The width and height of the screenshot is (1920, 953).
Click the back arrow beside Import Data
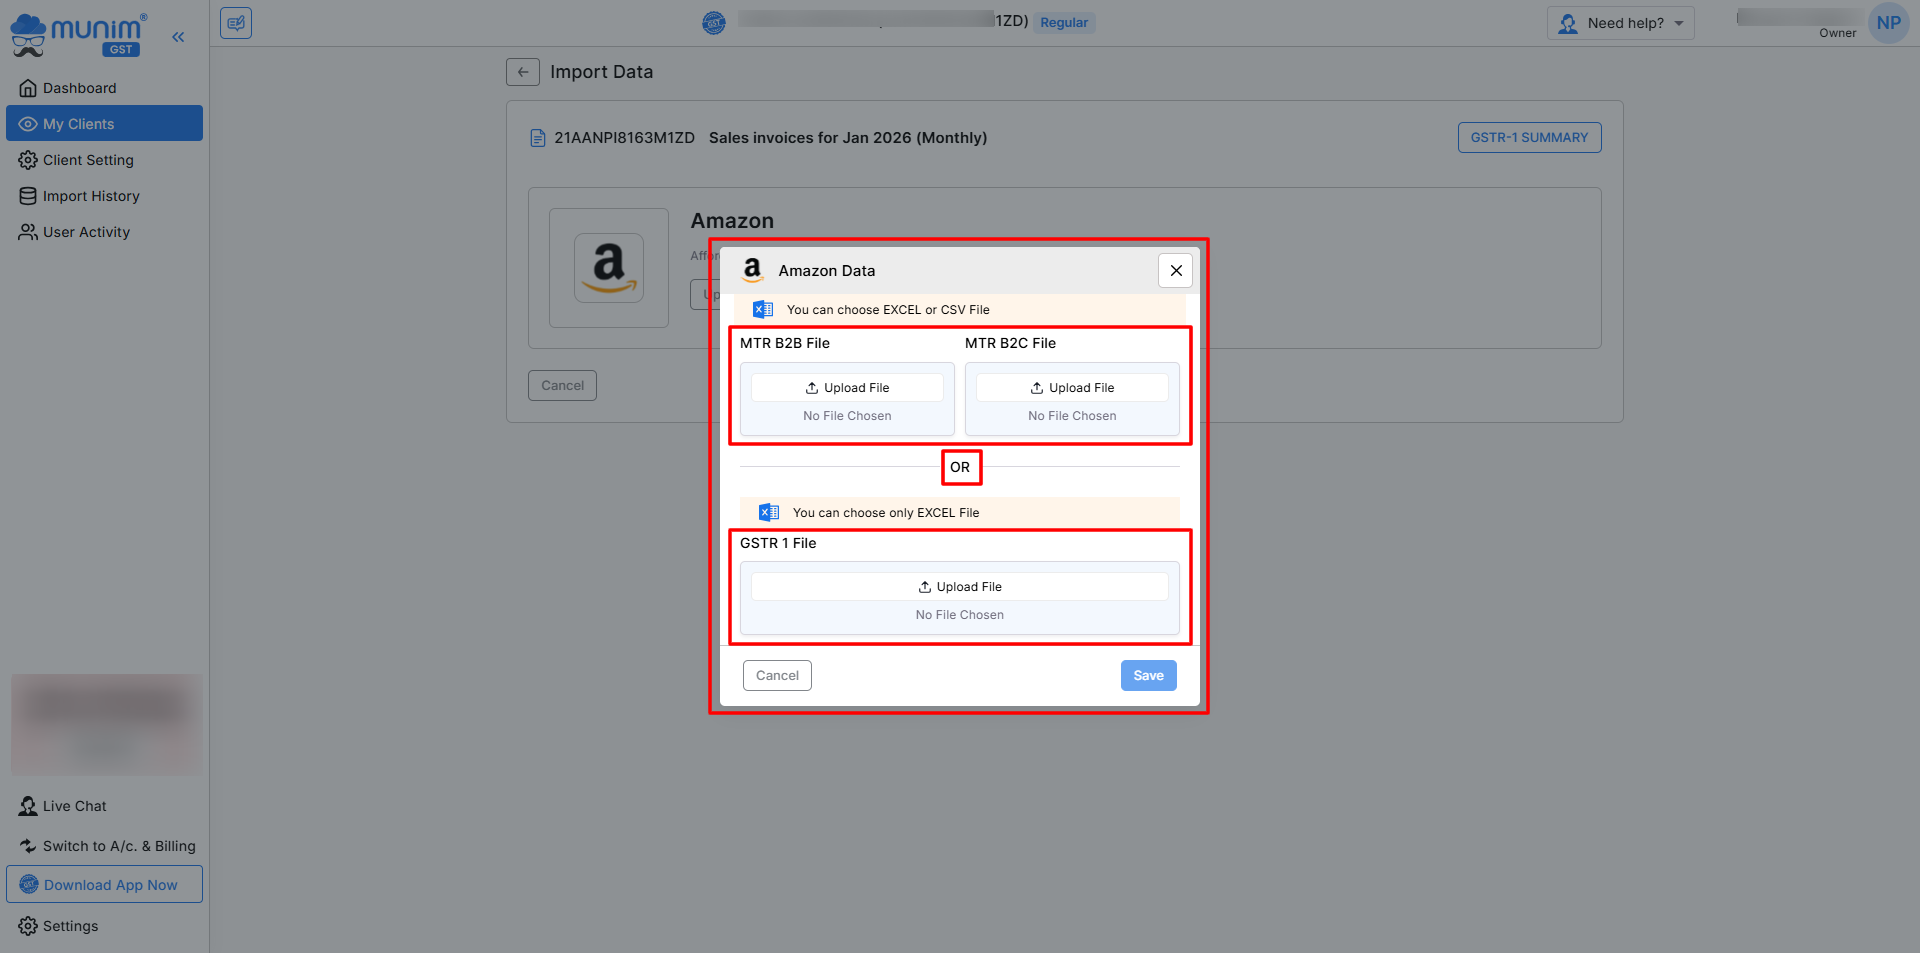[522, 72]
